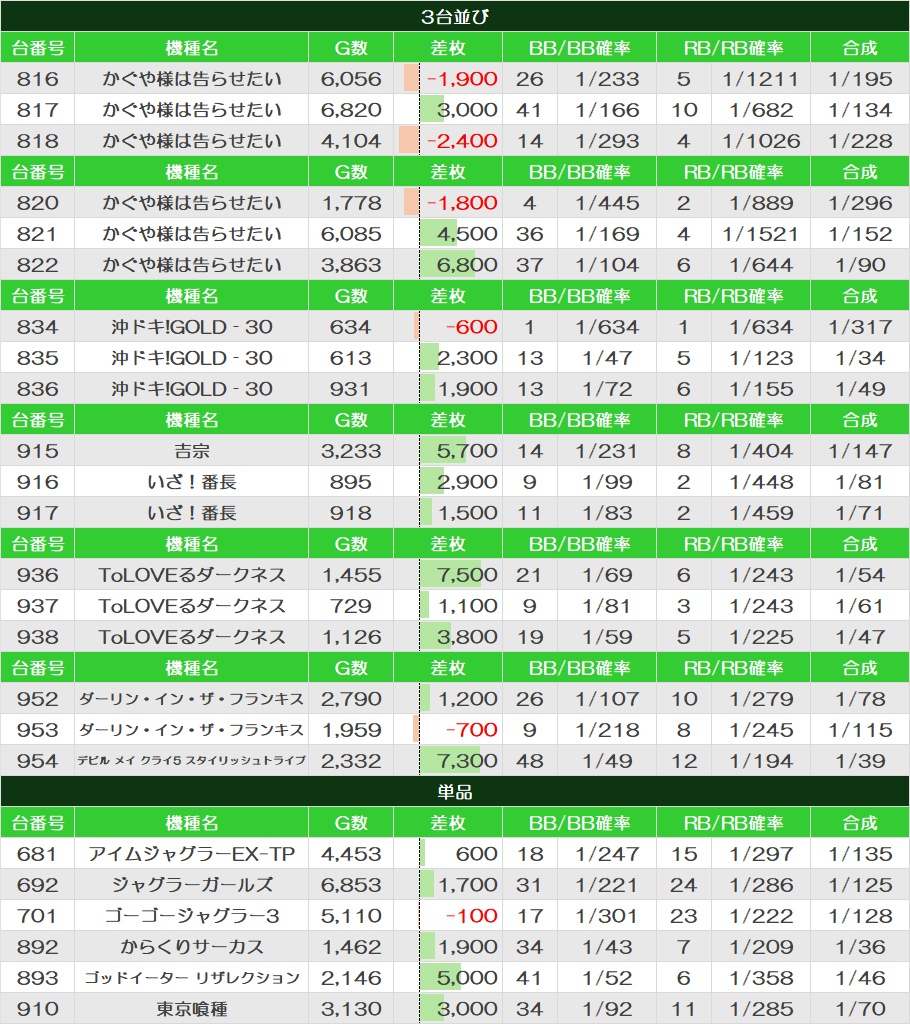This screenshot has width=910, height=1024.
Task: Click ゴッドイーター リザレクション name in row 893
Action: (191, 978)
